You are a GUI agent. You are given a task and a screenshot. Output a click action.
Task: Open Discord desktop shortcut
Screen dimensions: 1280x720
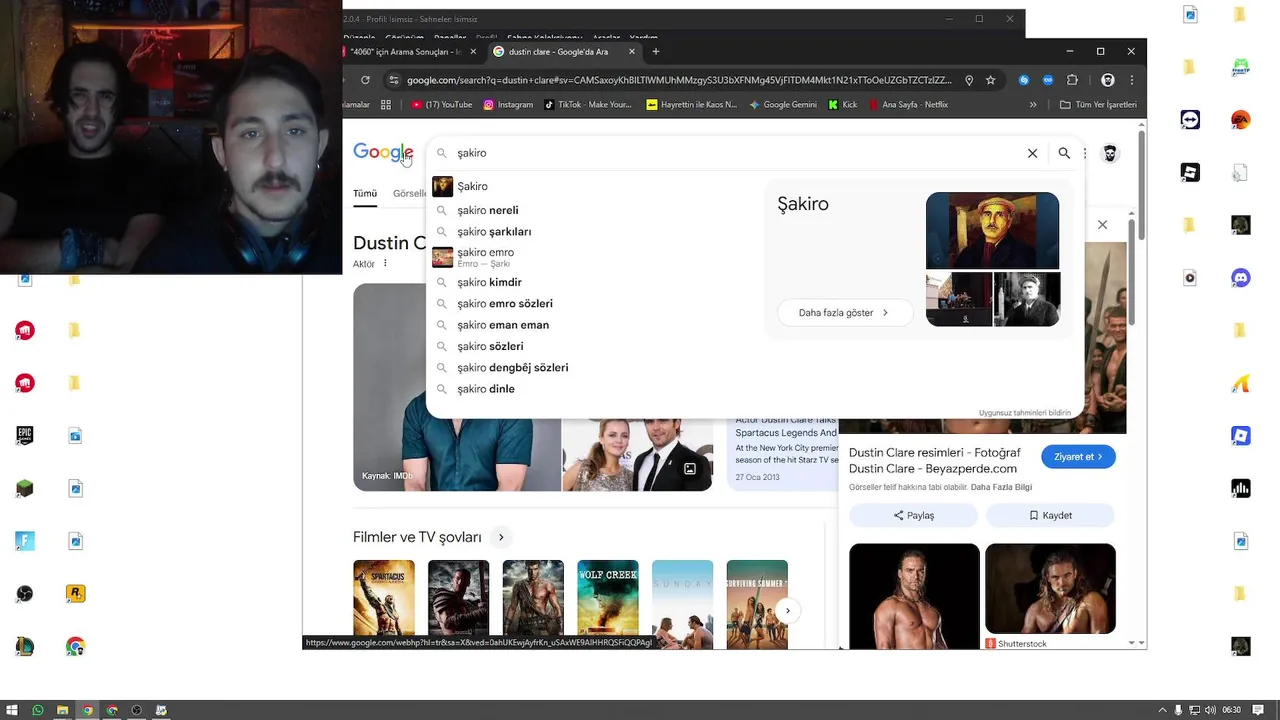click(x=1241, y=278)
